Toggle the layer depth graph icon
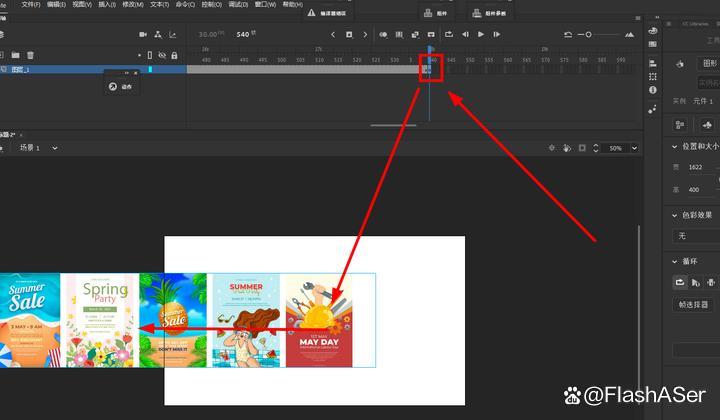The height and width of the screenshot is (420, 720). coord(173,34)
